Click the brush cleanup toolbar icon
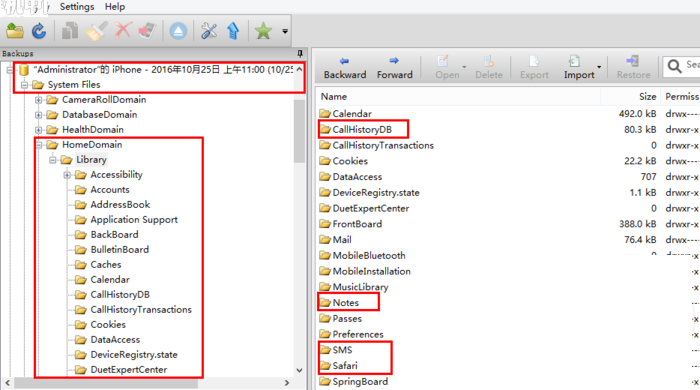This screenshot has width=700, height=390. [x=96, y=31]
